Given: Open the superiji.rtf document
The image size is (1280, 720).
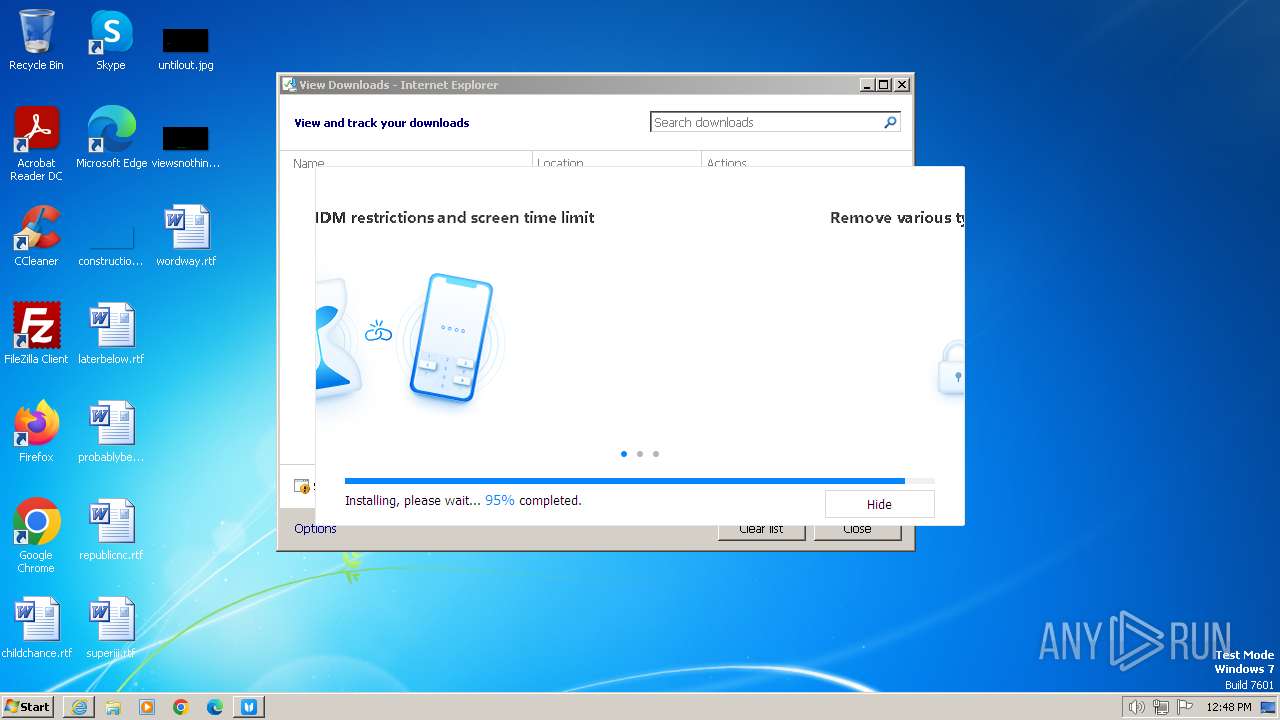Looking at the screenshot, I should 111,627.
